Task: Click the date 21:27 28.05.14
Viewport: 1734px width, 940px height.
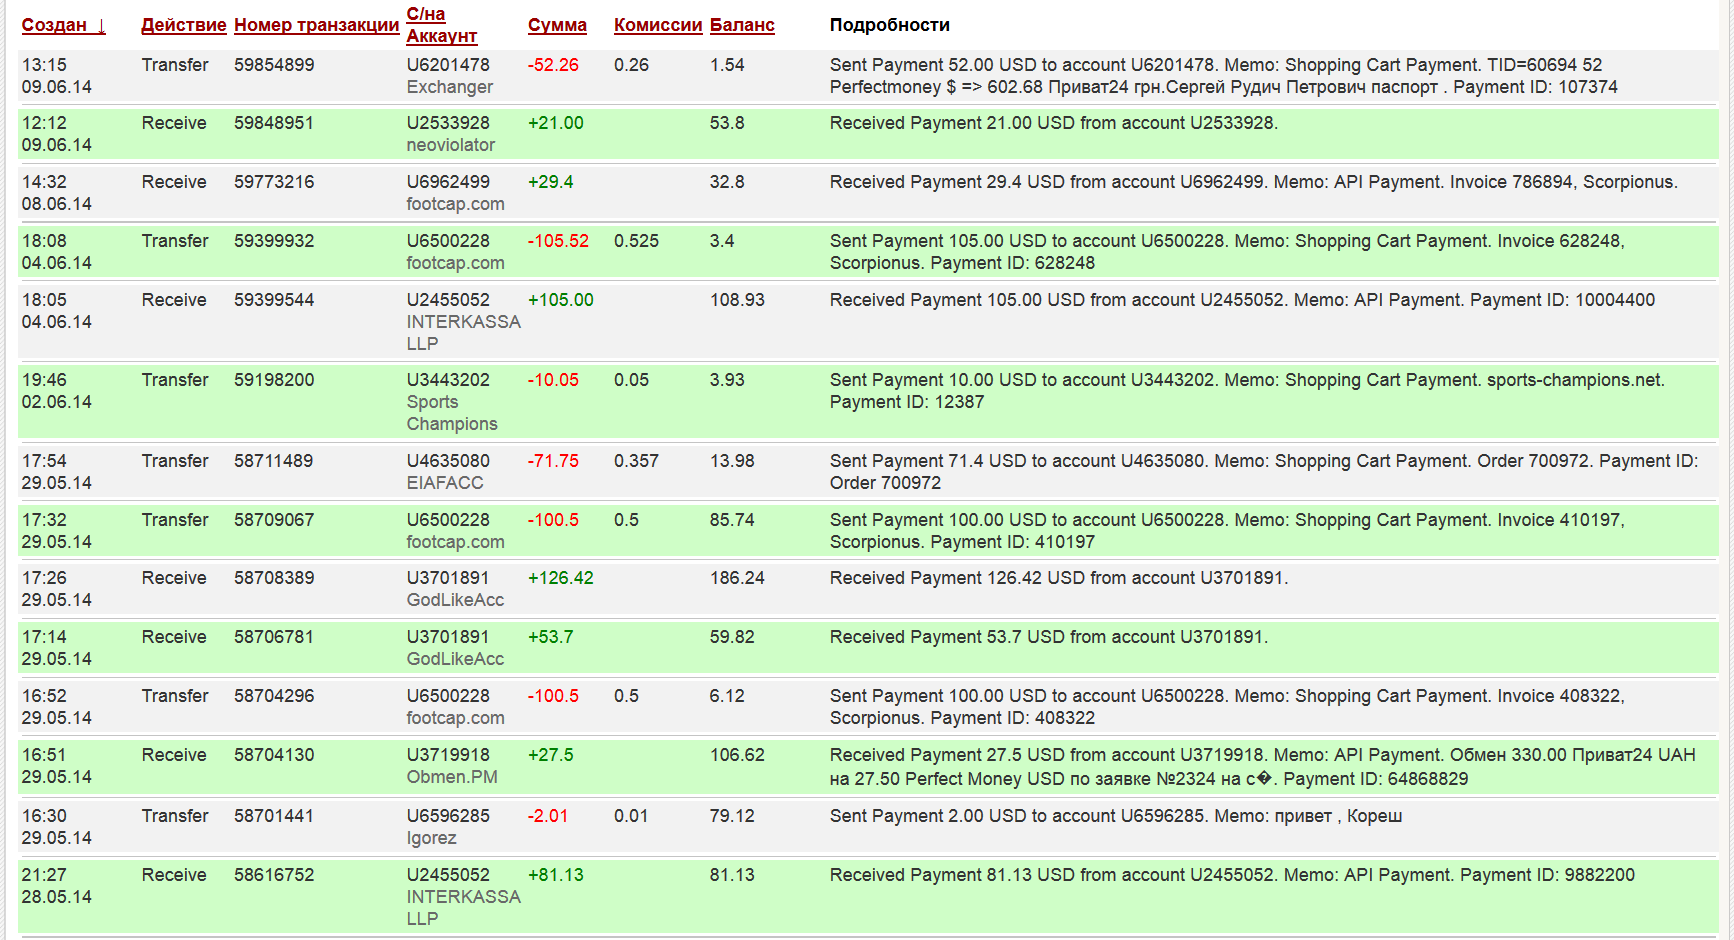Action: tap(57, 886)
